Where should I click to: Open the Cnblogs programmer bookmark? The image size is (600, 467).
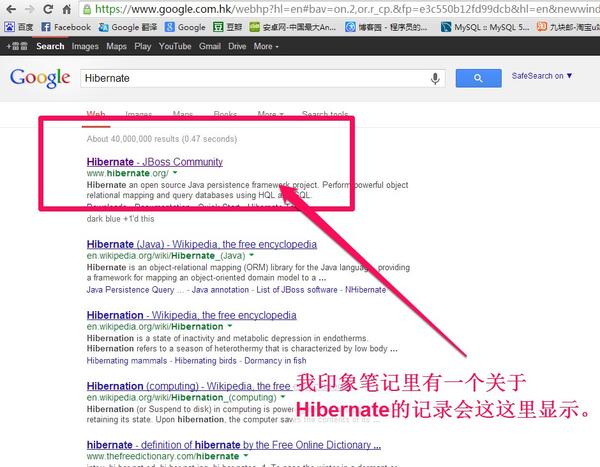pyautogui.click(x=386, y=27)
